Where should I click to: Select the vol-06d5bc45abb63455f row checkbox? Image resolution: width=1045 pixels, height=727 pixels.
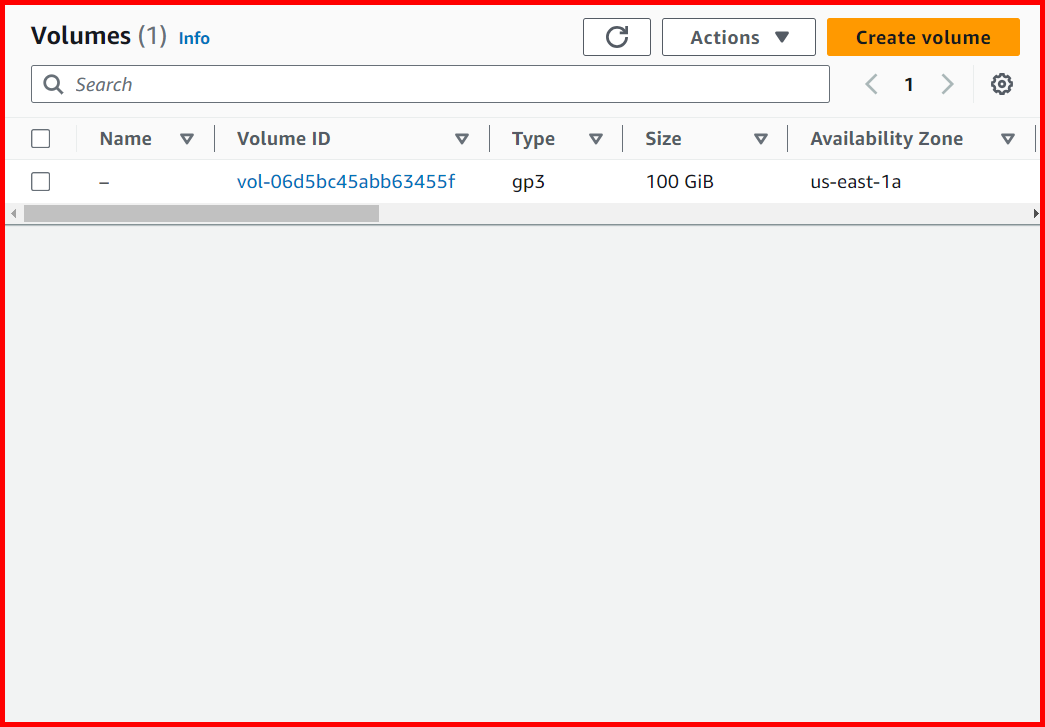click(41, 181)
